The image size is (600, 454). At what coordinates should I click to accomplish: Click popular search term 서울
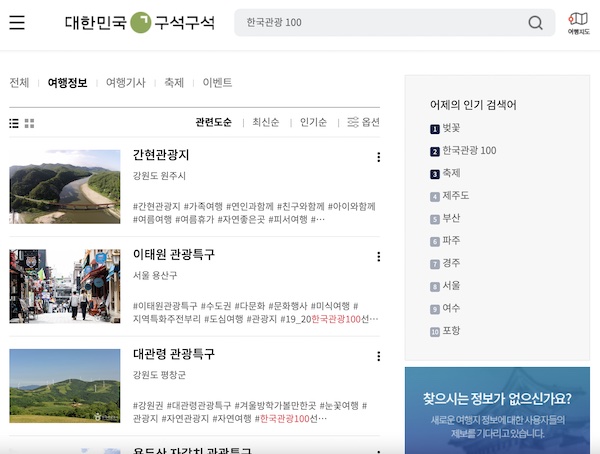[x=451, y=286]
